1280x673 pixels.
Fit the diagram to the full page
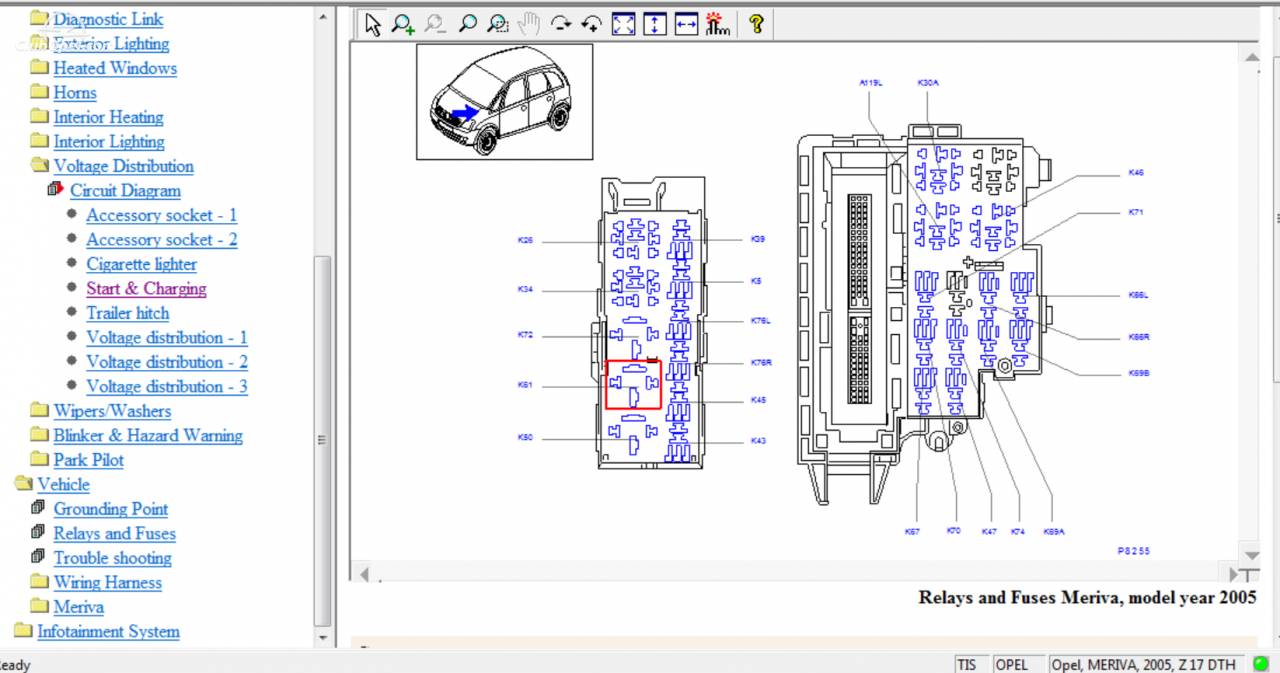(623, 25)
